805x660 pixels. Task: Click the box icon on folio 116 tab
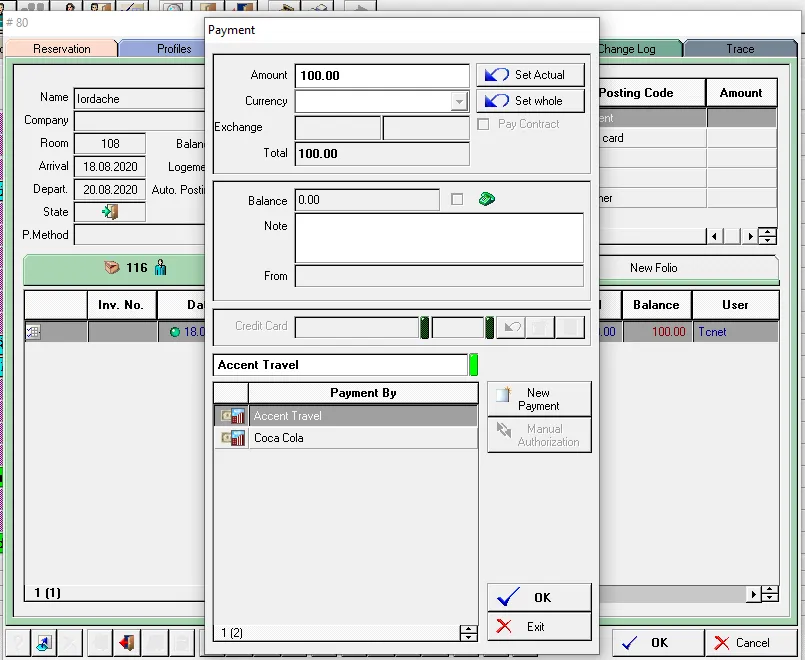(111, 267)
